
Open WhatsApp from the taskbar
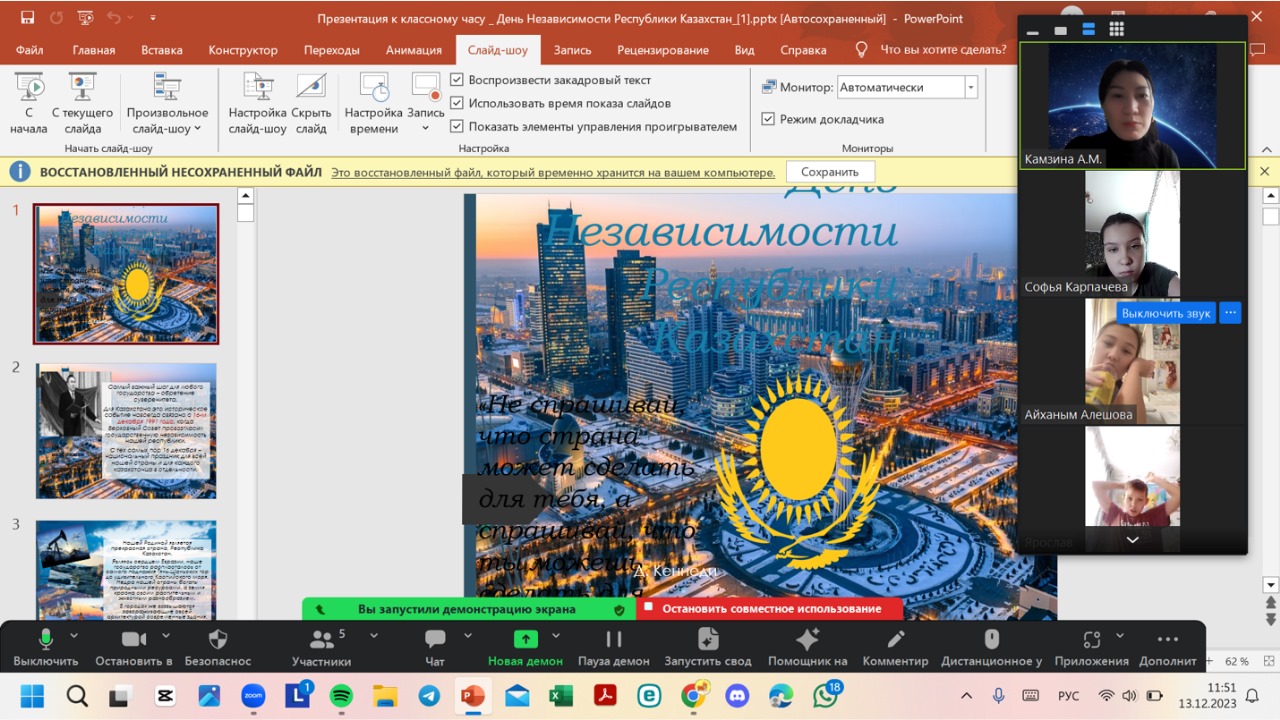825,696
